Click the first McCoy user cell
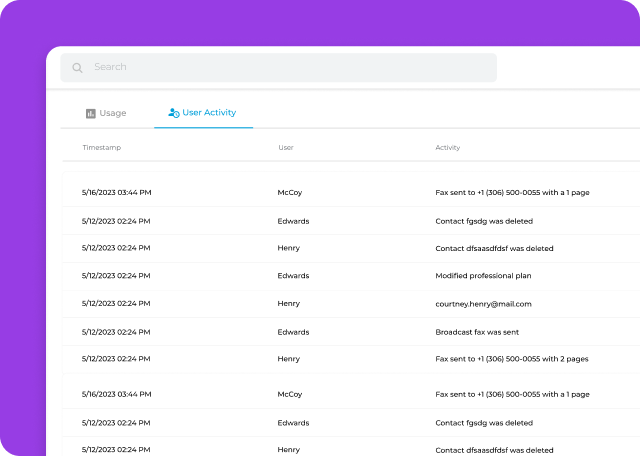Screen dimensions: 640x458 point(290,192)
